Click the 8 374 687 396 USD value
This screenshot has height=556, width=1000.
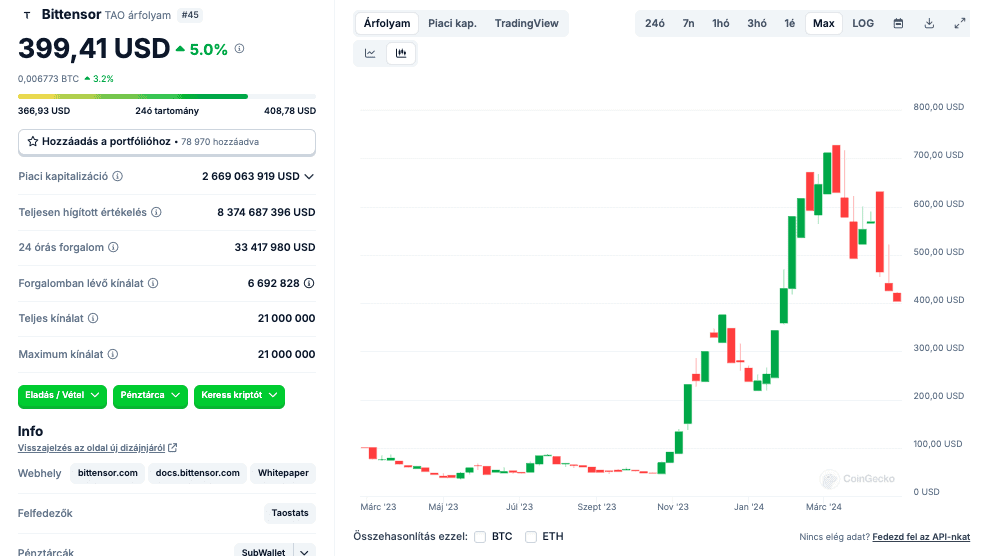point(267,212)
